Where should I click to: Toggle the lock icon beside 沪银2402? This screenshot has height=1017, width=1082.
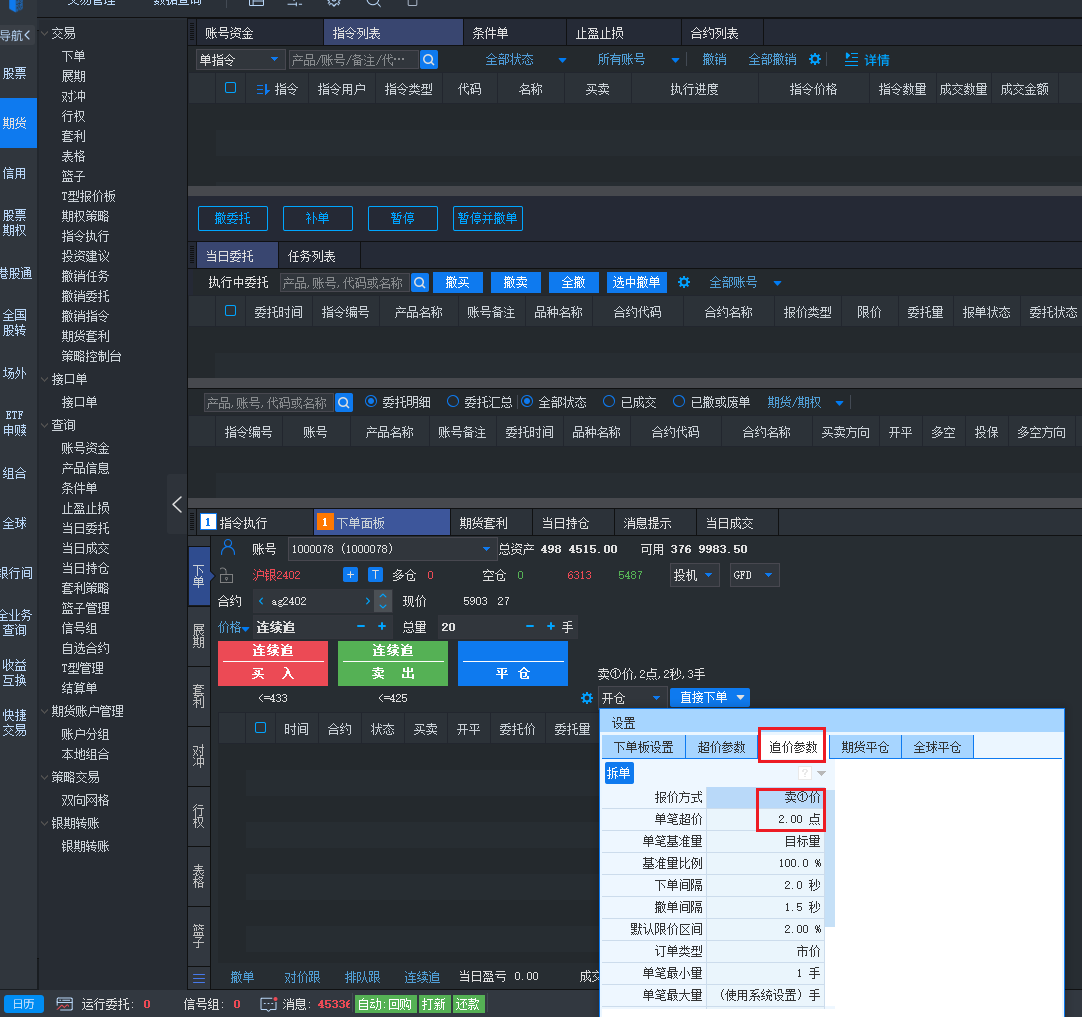[226, 575]
